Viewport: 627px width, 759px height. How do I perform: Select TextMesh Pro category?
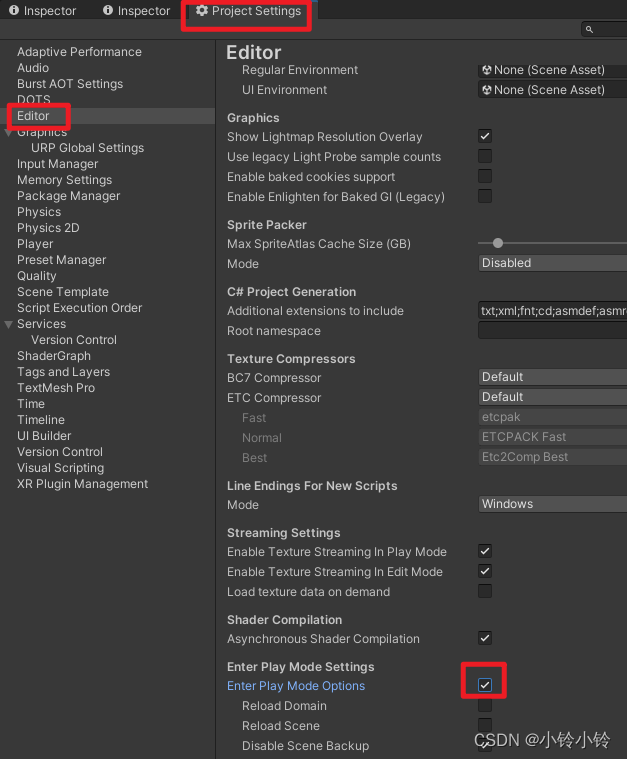[x=56, y=387]
